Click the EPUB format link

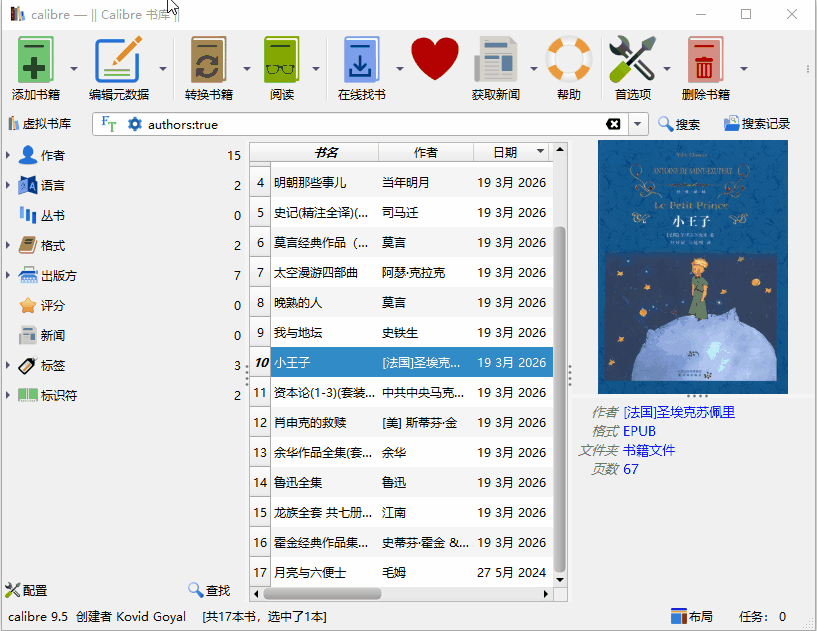[639, 431]
